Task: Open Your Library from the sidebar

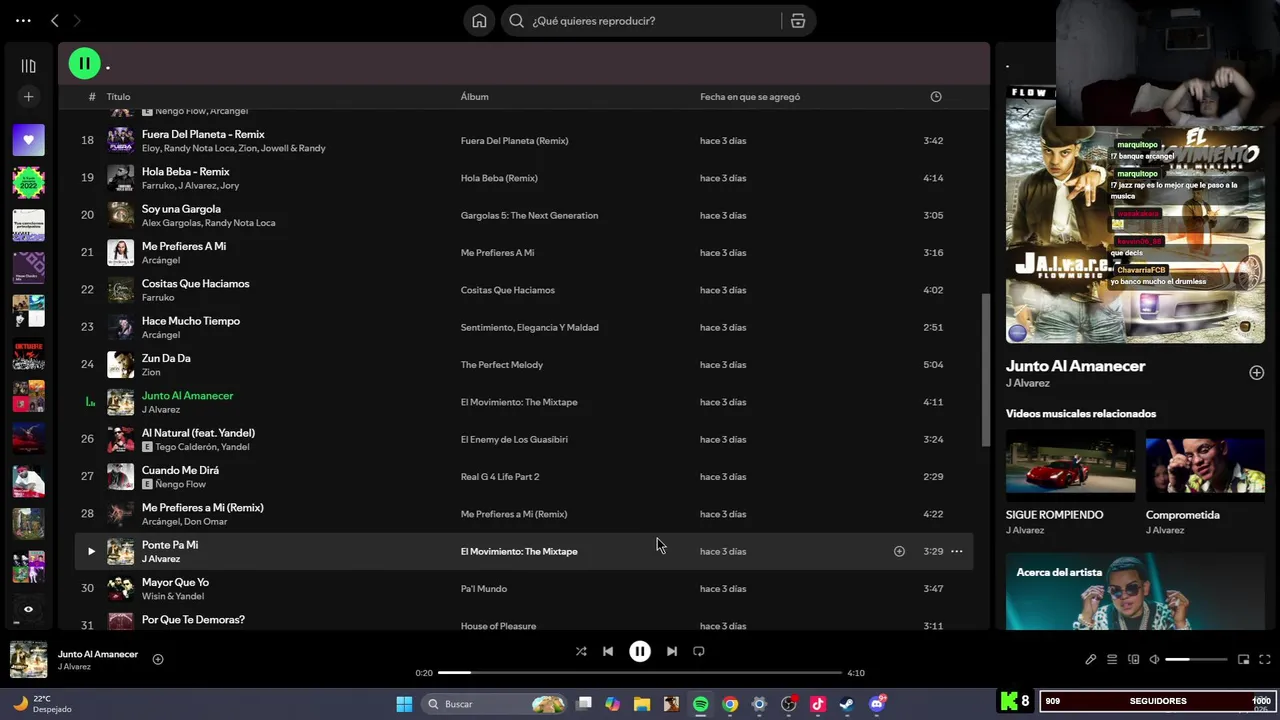Action: click(x=28, y=66)
